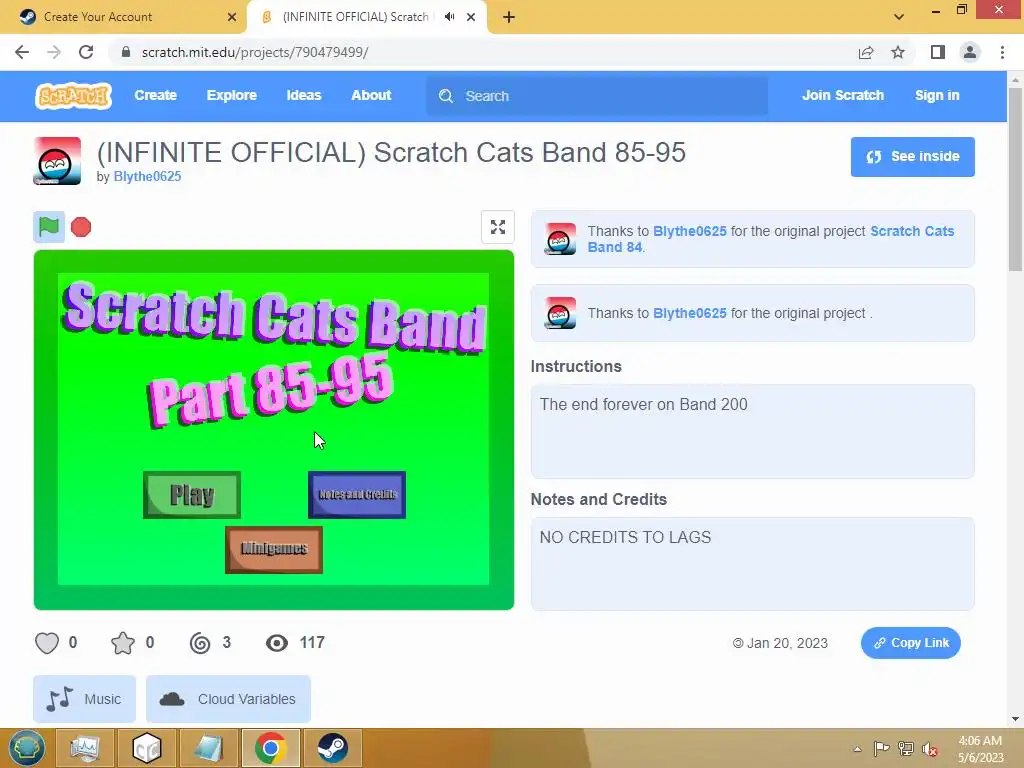1024x768 pixels.
Task: Click avatar in the first remix credit box
Action: tap(560, 239)
